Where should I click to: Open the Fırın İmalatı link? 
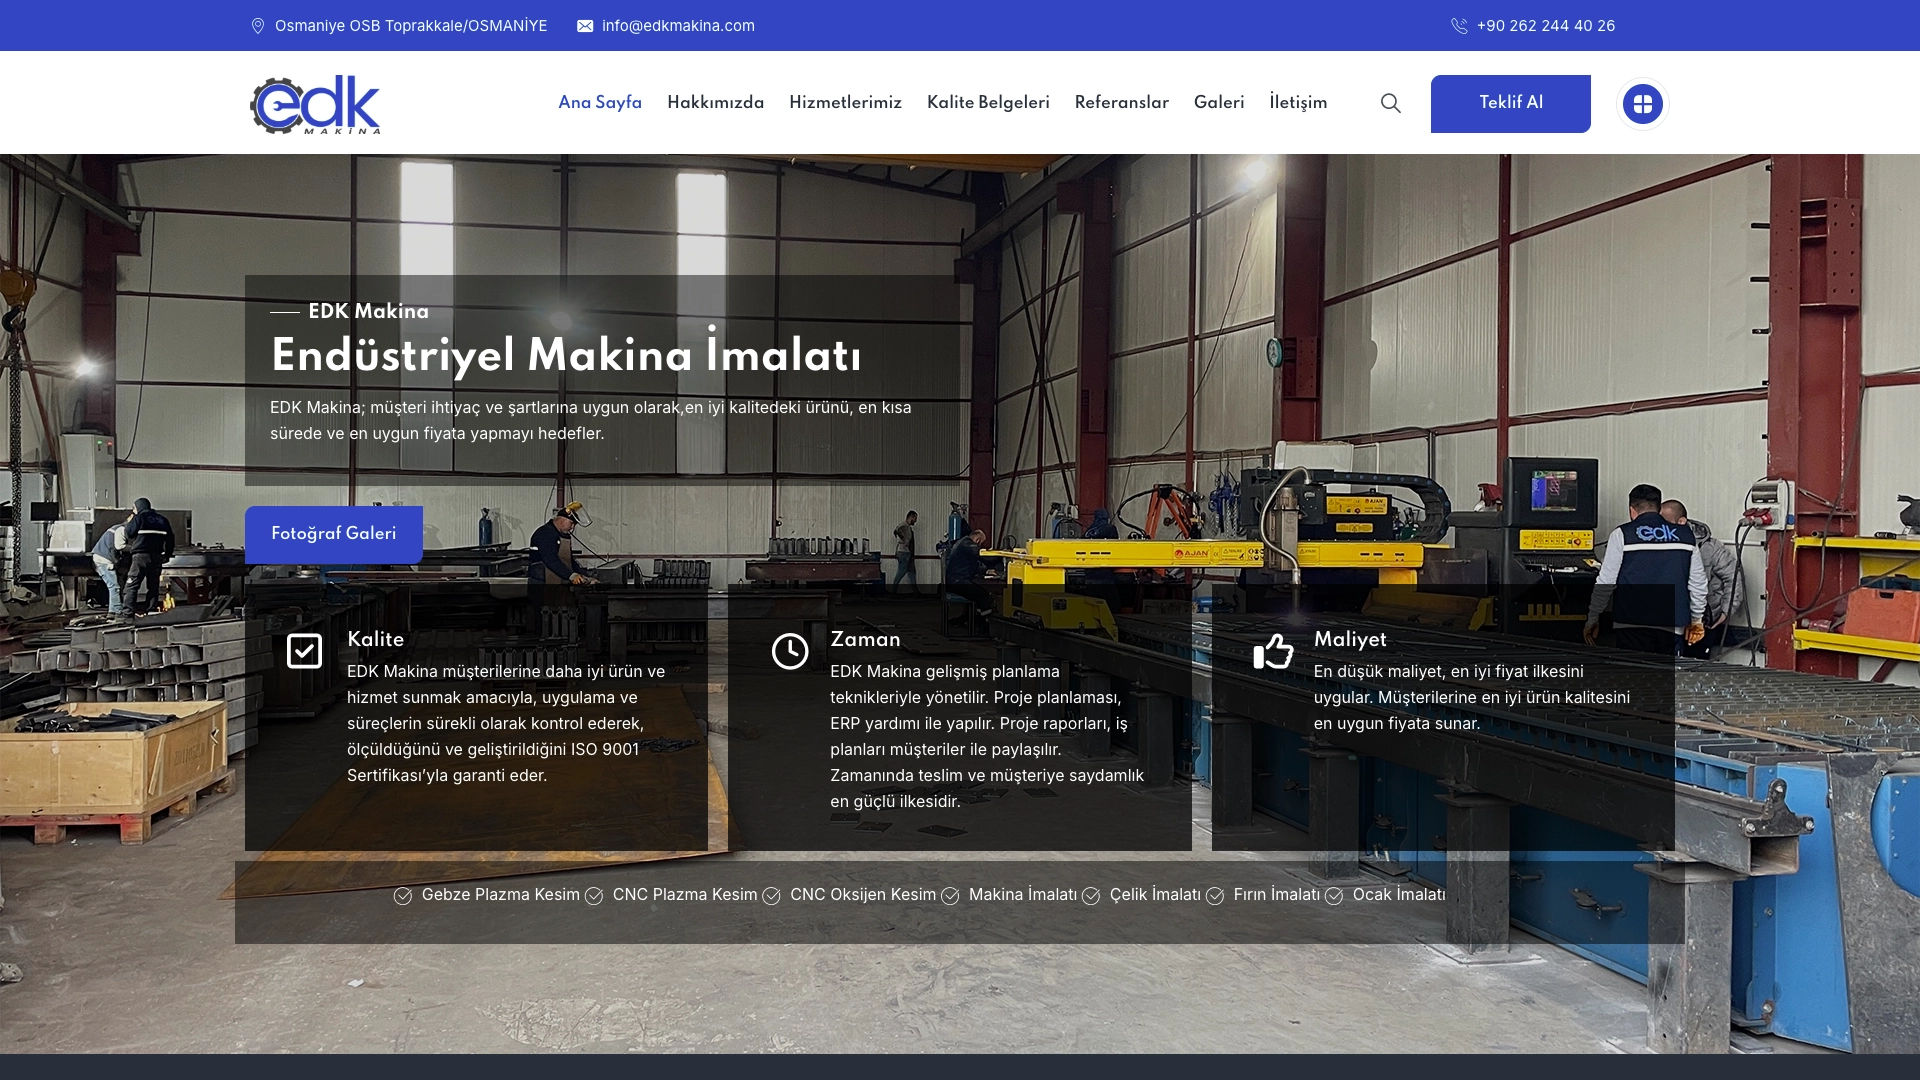coord(1276,894)
